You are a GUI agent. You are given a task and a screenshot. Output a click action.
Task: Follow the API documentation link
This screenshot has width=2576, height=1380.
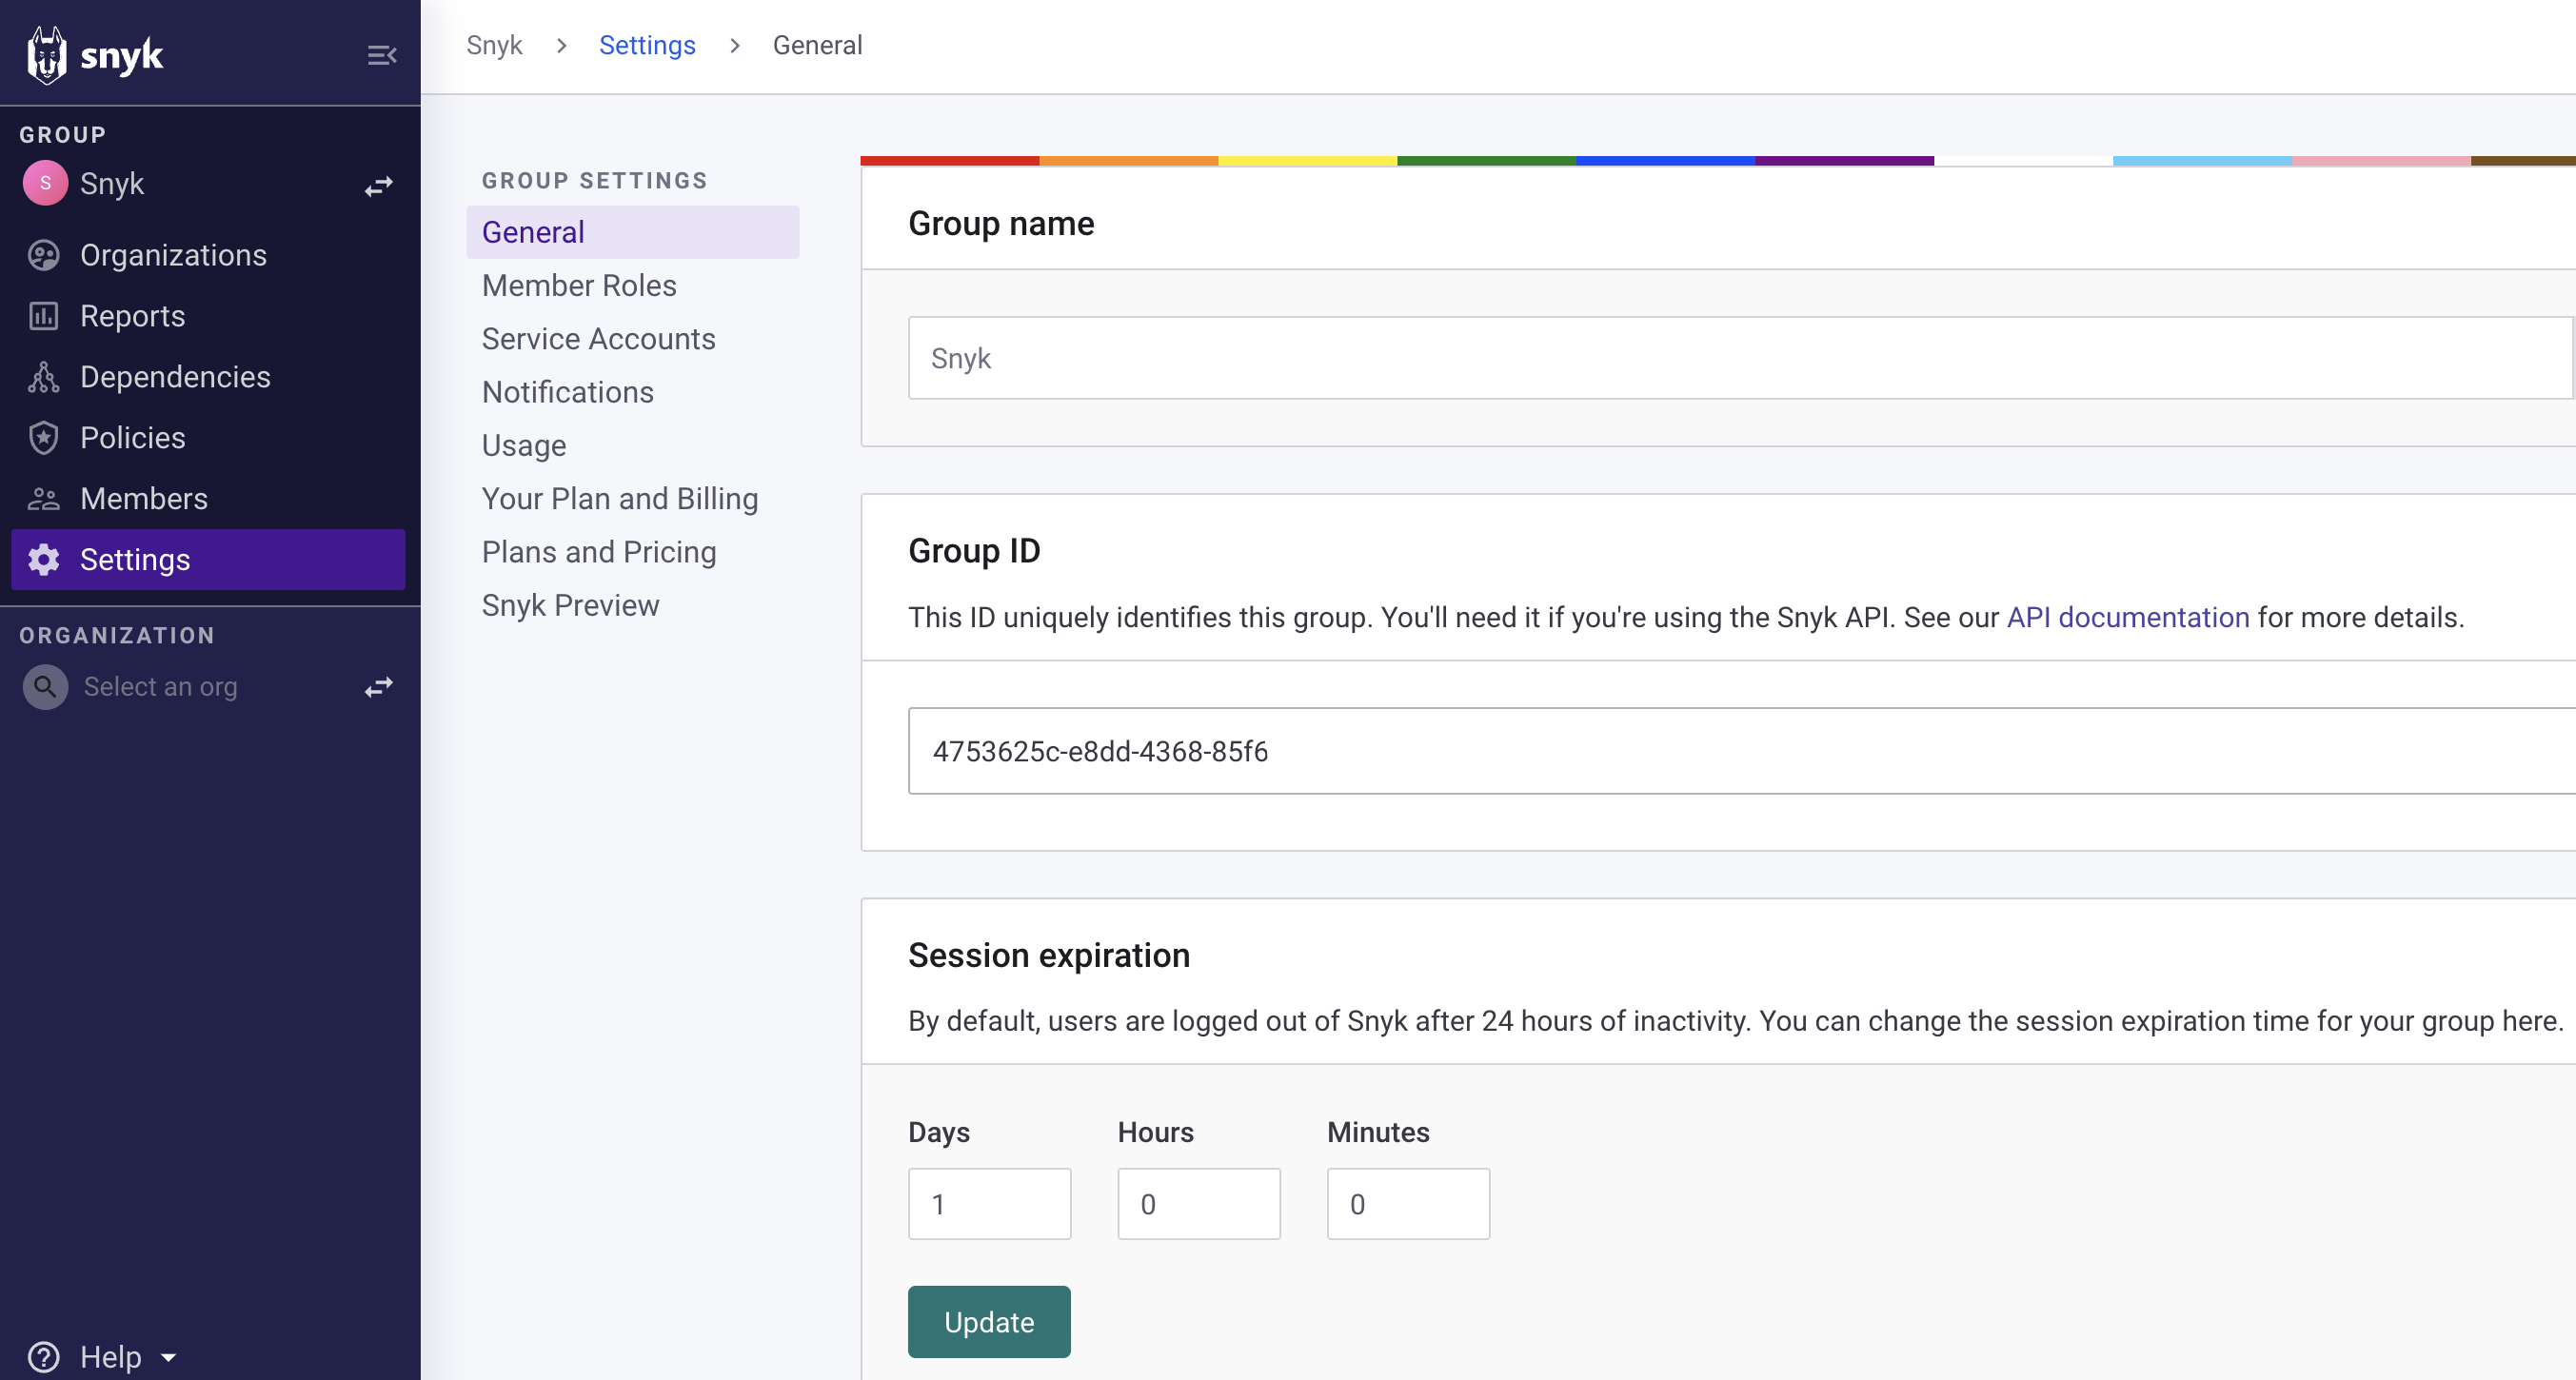click(2128, 618)
